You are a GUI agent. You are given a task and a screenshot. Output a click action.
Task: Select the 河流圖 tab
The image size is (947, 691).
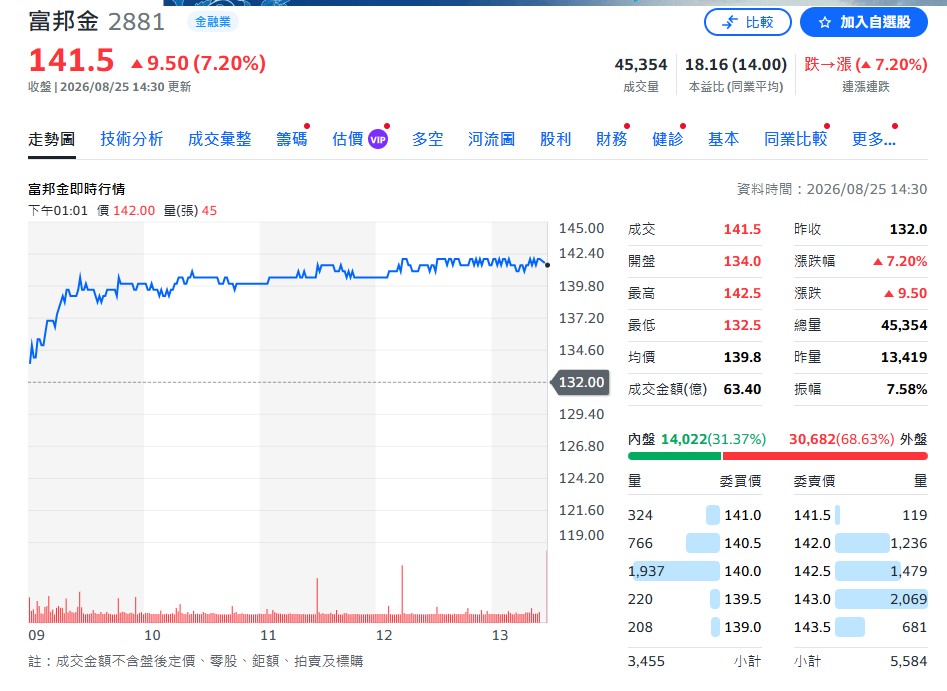point(492,139)
